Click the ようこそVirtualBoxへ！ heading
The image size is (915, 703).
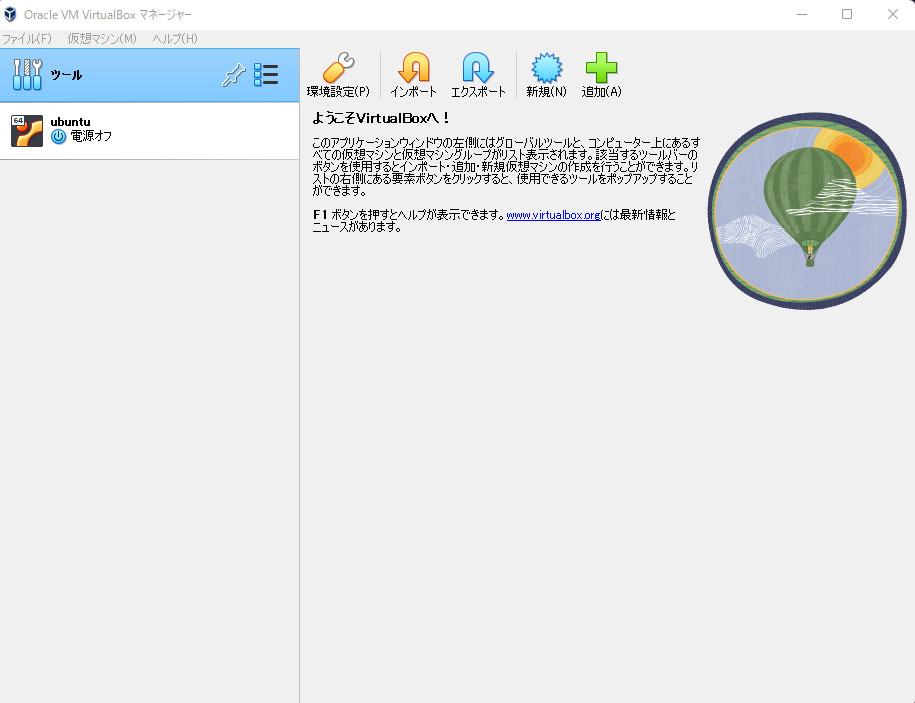[380, 118]
